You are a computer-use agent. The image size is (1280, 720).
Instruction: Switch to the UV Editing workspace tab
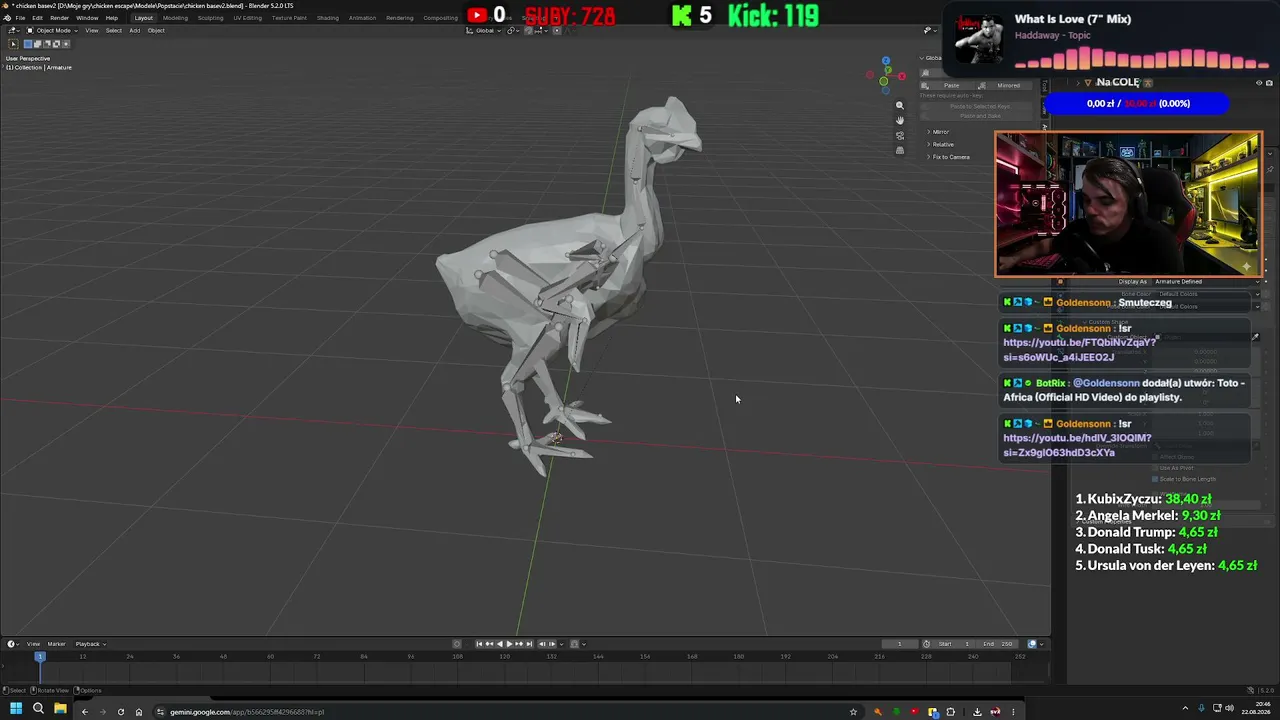tap(247, 18)
